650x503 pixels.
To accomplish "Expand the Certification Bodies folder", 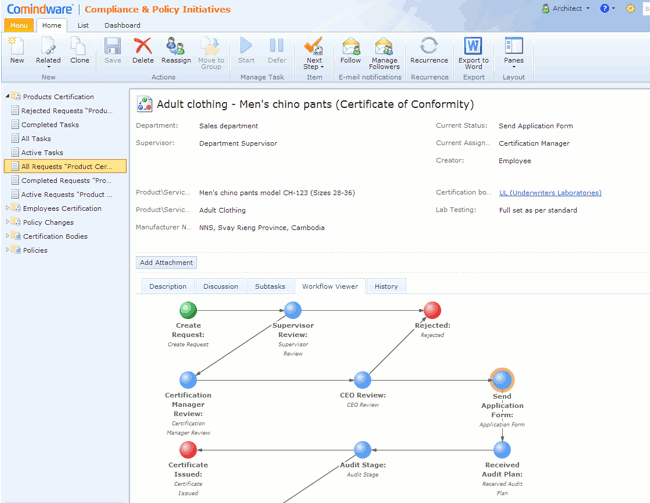I will (x=7, y=236).
